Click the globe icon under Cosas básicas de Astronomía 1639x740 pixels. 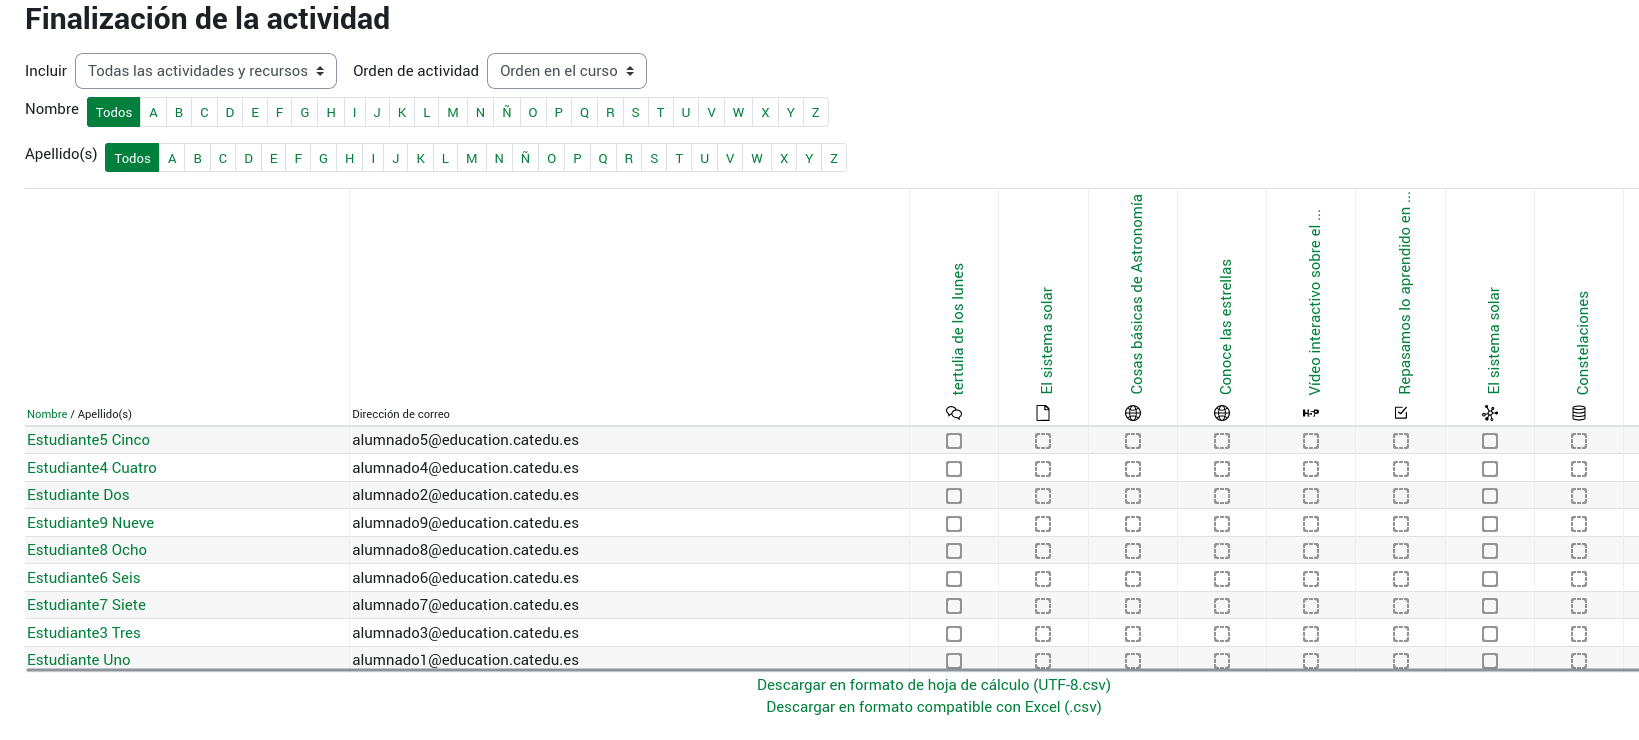[x=1133, y=413]
